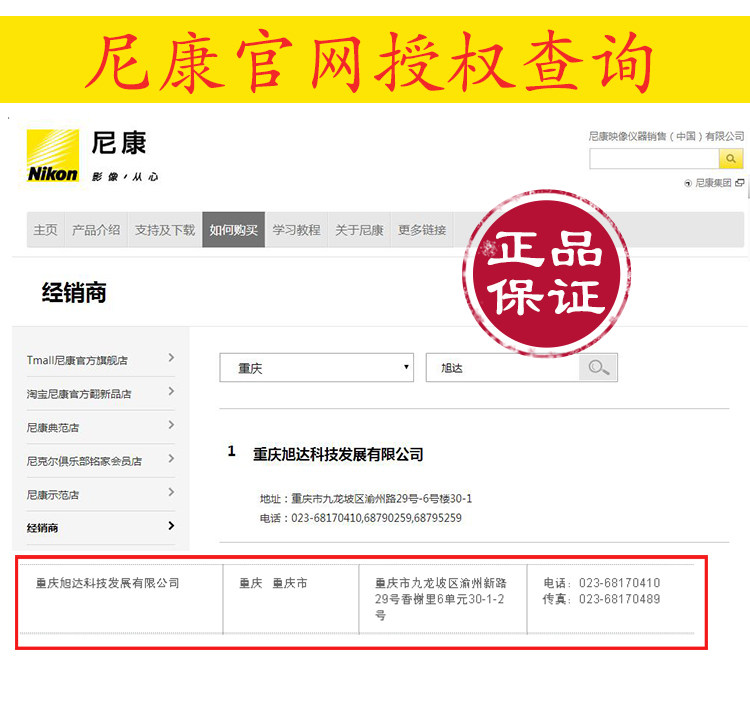Click arrow next to 经销商 sidebar item
Image resolution: width=750 pixels, height=705 pixels.
click(171, 526)
